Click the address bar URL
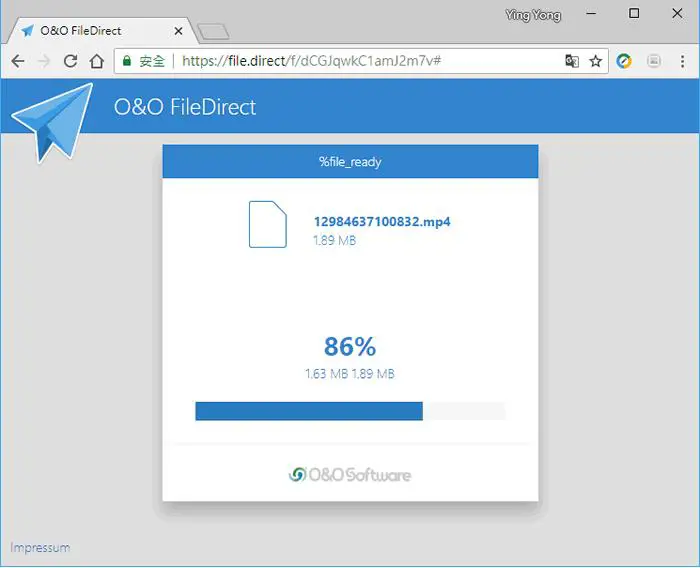The height and width of the screenshot is (568, 700). click(312, 61)
